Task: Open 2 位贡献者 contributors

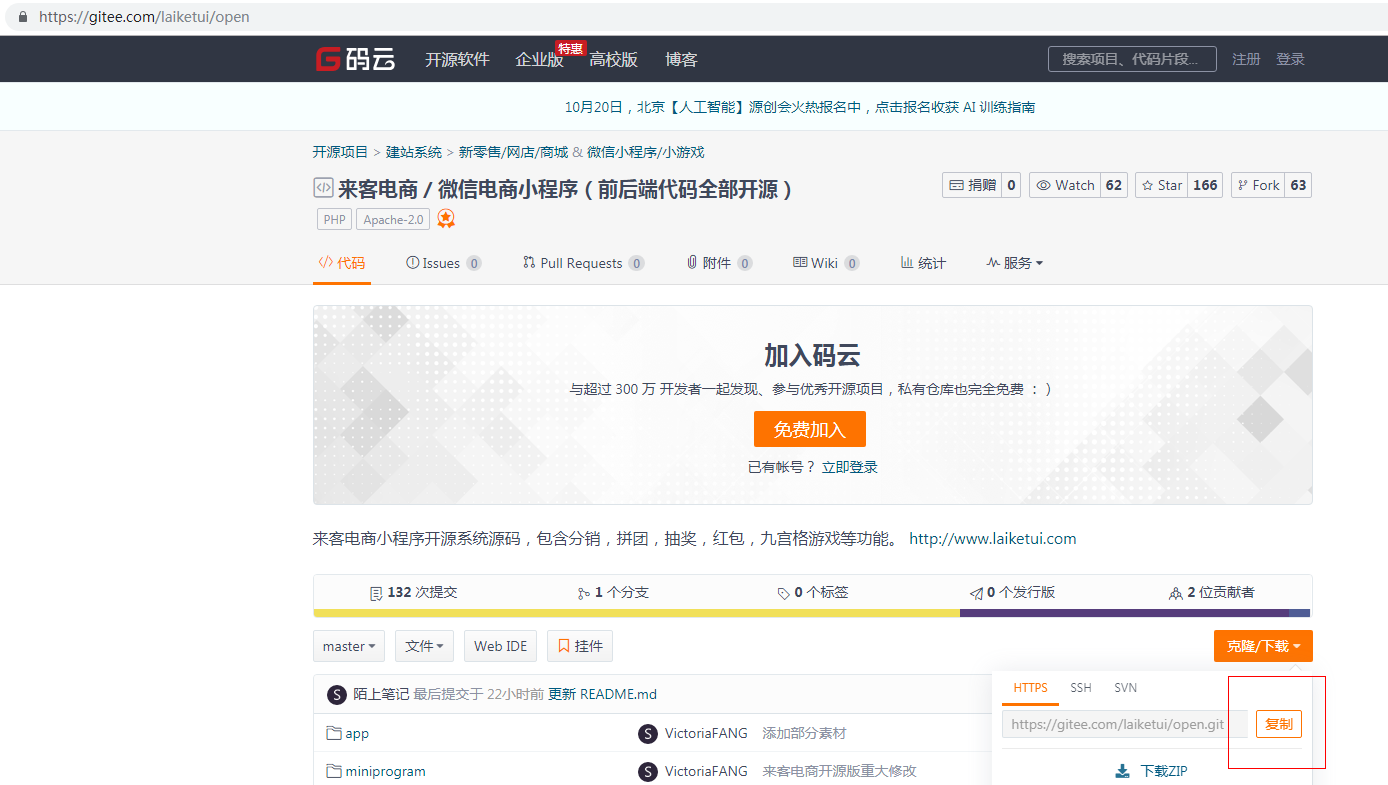Action: pyautogui.click(x=1212, y=592)
